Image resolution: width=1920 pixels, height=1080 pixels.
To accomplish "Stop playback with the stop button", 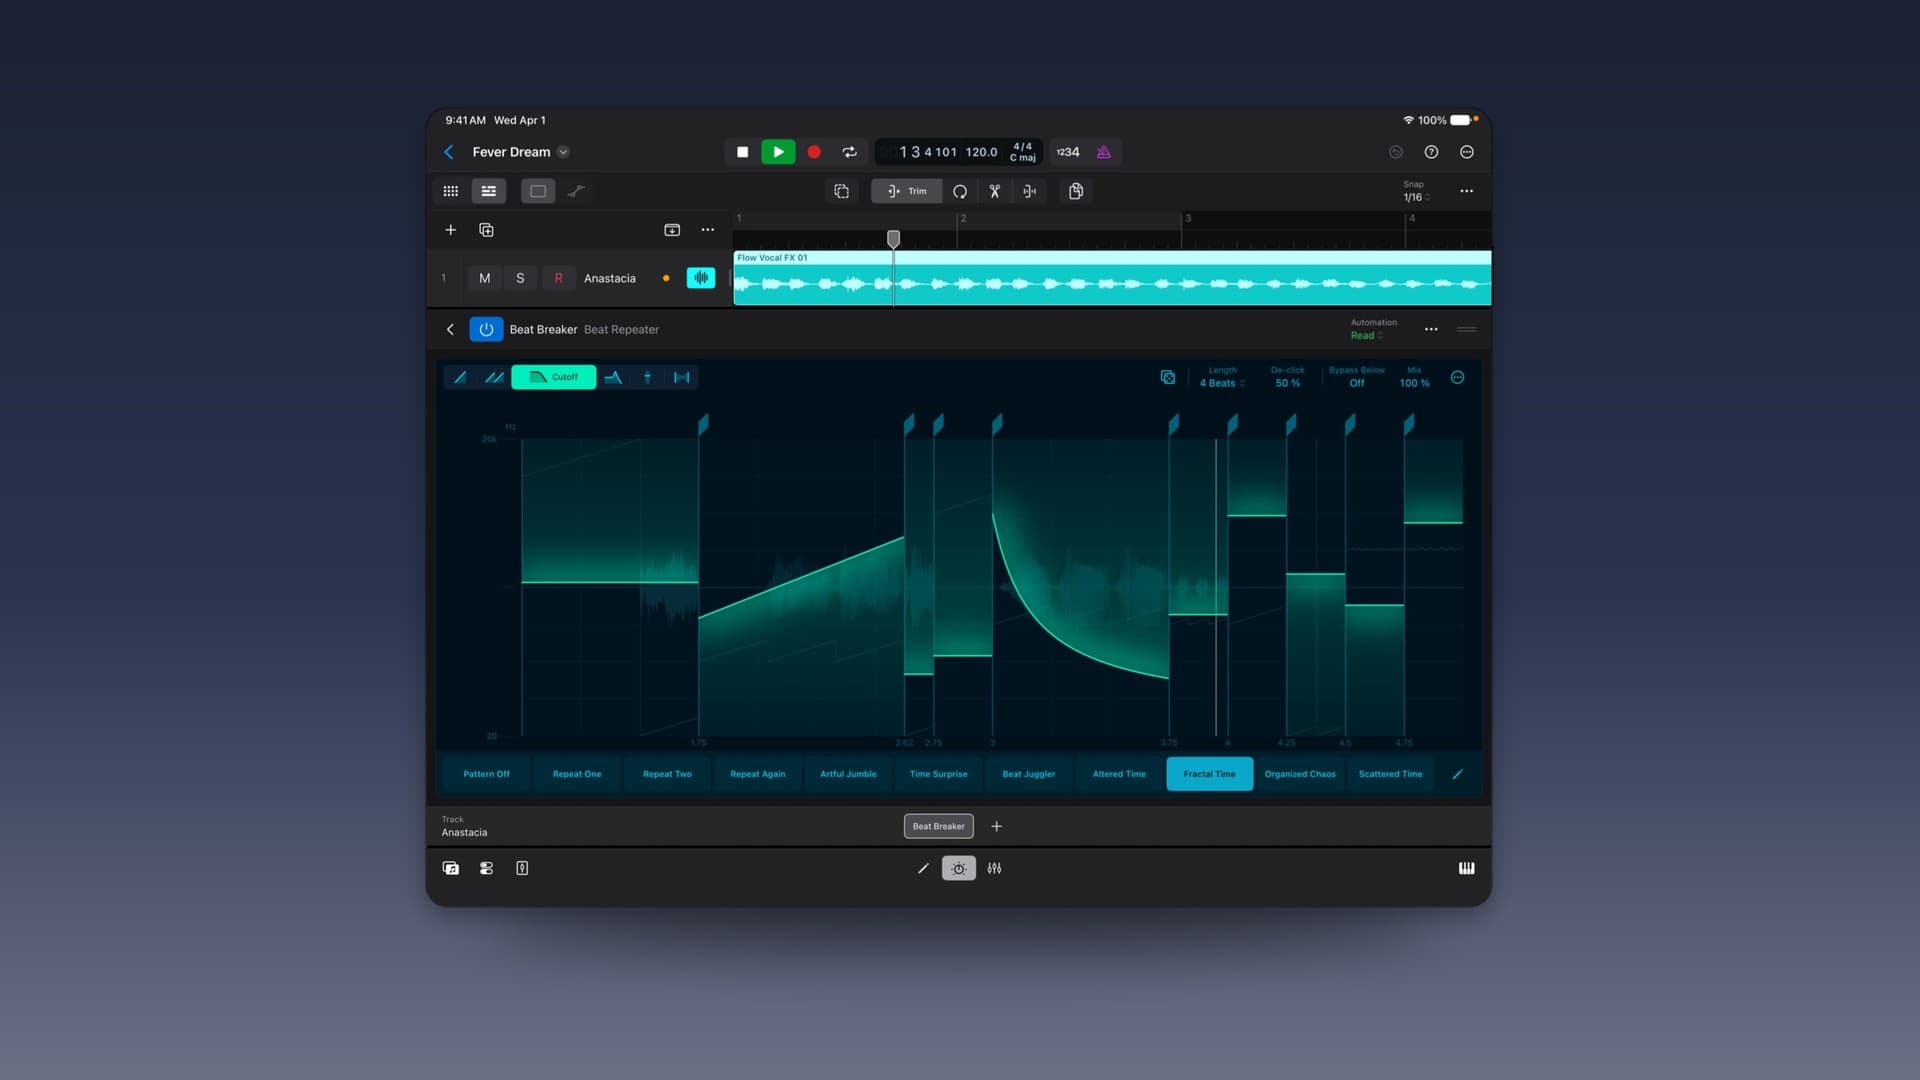I will (742, 152).
